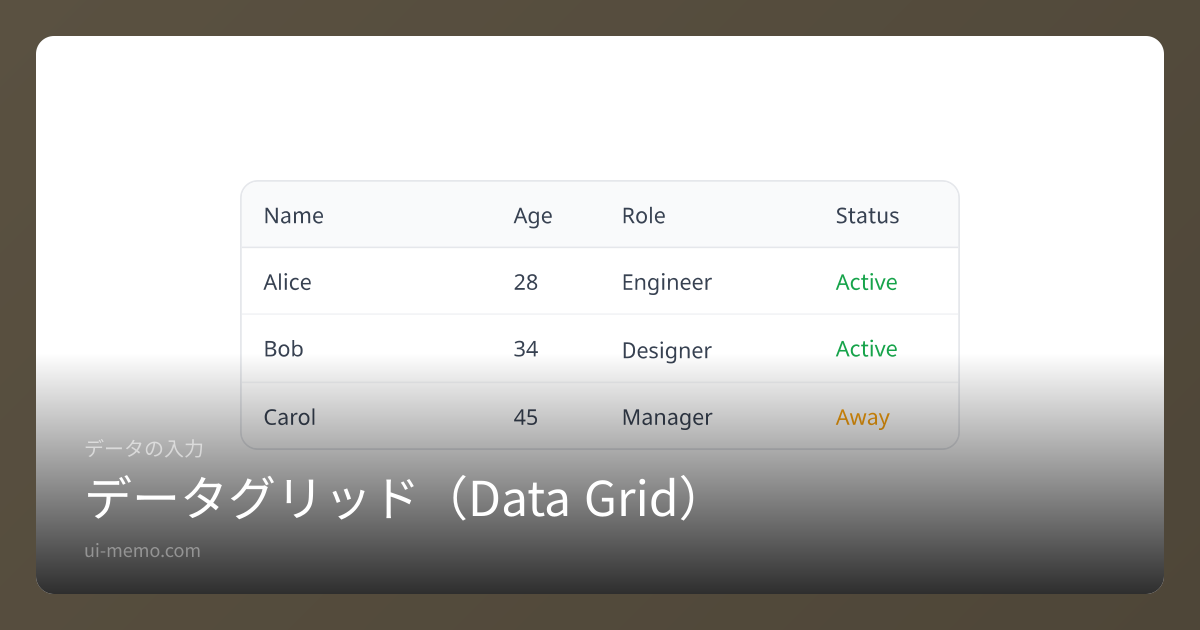Click the Active status in Bob's row

point(866,349)
